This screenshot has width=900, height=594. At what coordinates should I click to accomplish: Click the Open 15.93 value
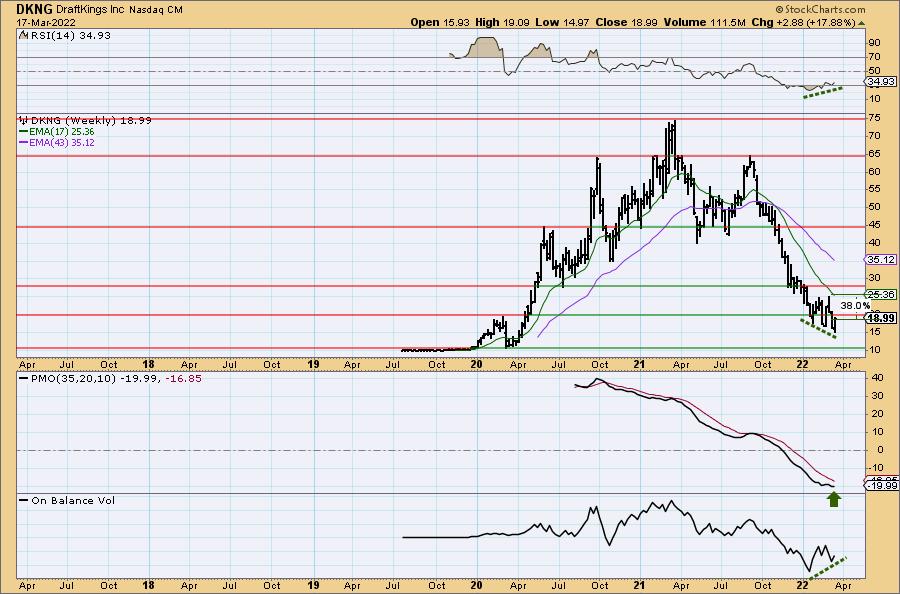(x=440, y=22)
